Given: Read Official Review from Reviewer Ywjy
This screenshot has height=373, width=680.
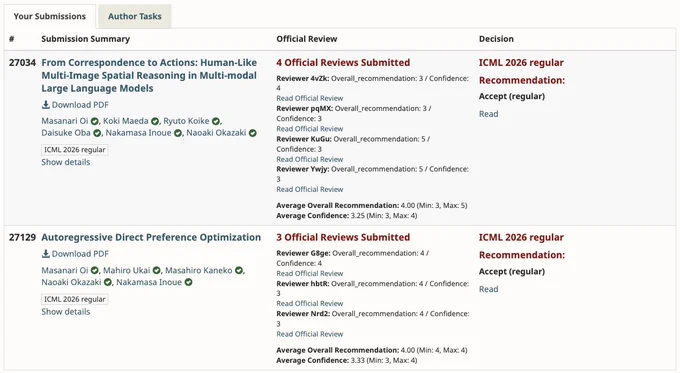Looking at the screenshot, I should [310, 190].
